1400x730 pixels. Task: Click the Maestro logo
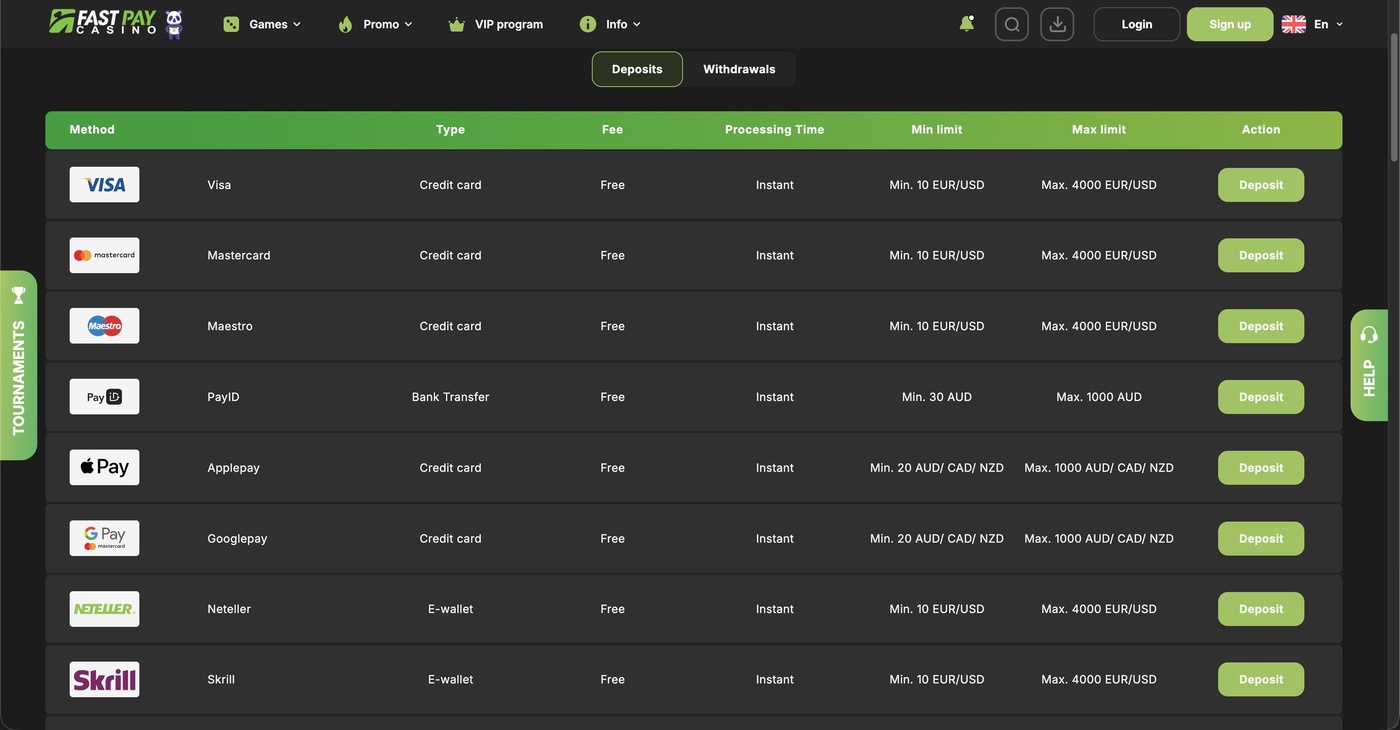(105, 326)
